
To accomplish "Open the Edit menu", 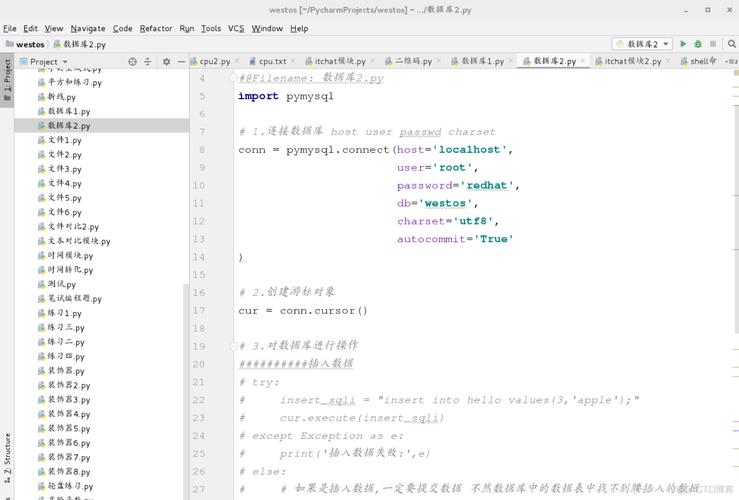I will click(31, 28).
